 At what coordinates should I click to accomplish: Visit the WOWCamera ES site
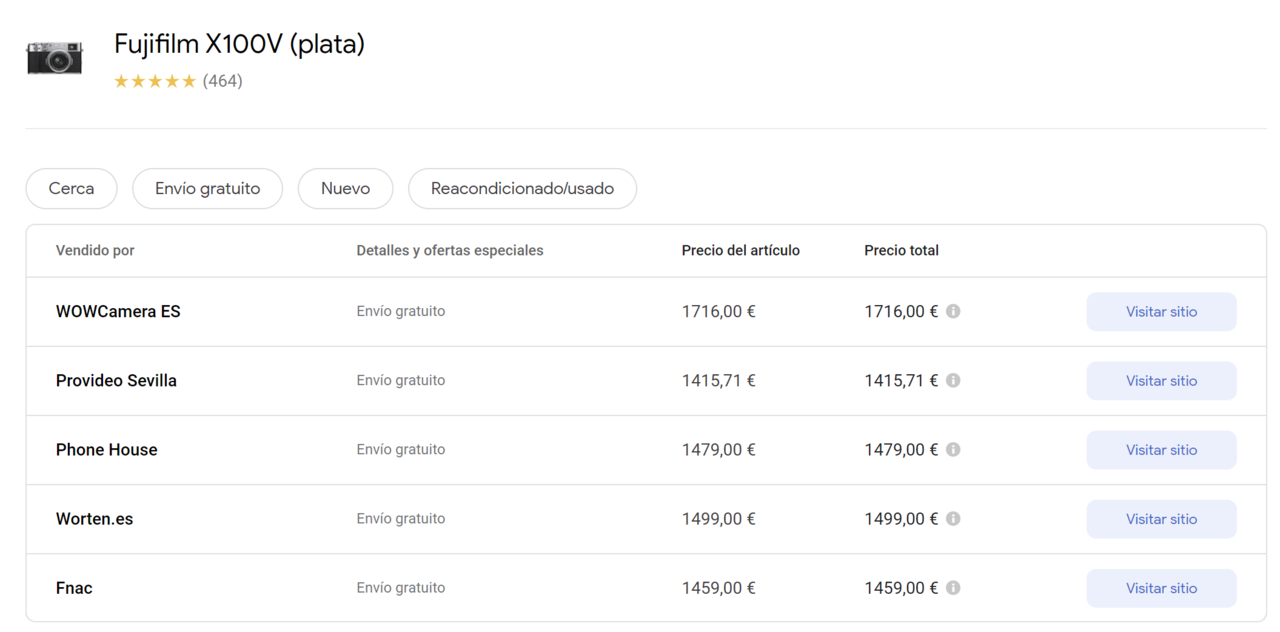pos(1162,311)
